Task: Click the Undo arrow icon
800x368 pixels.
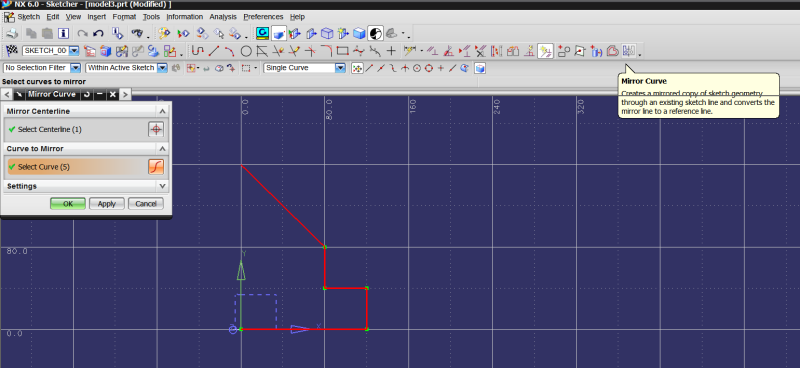Action: click(x=98, y=34)
